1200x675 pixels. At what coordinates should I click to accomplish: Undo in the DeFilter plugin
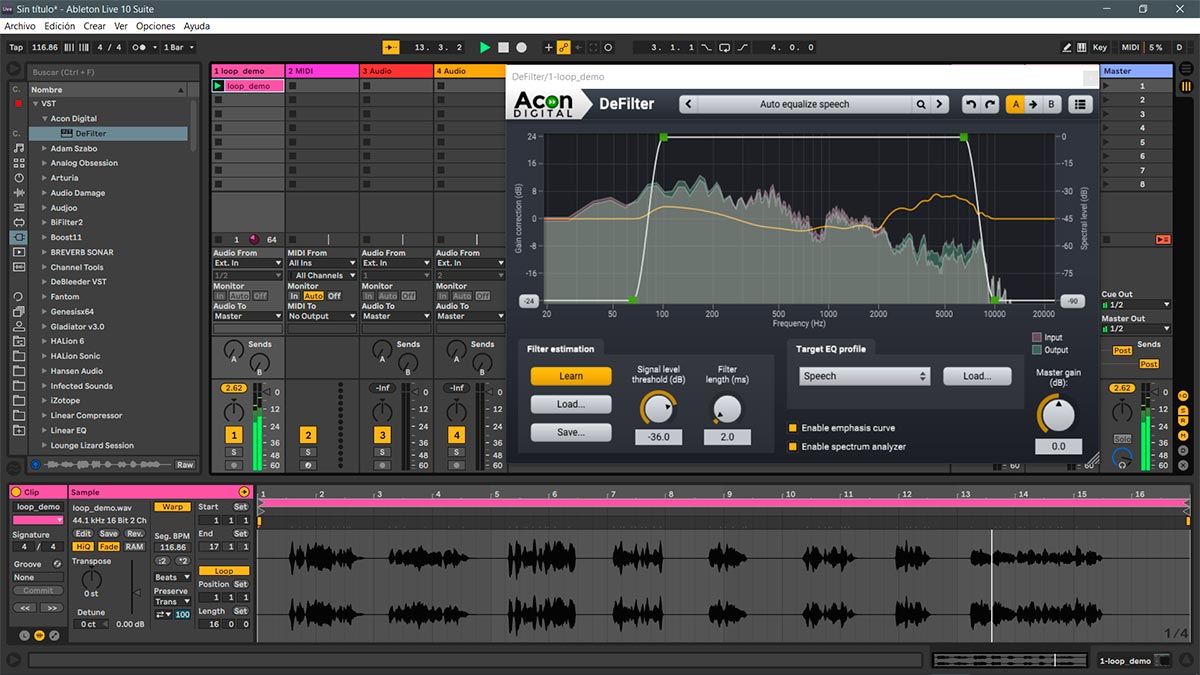pos(970,104)
